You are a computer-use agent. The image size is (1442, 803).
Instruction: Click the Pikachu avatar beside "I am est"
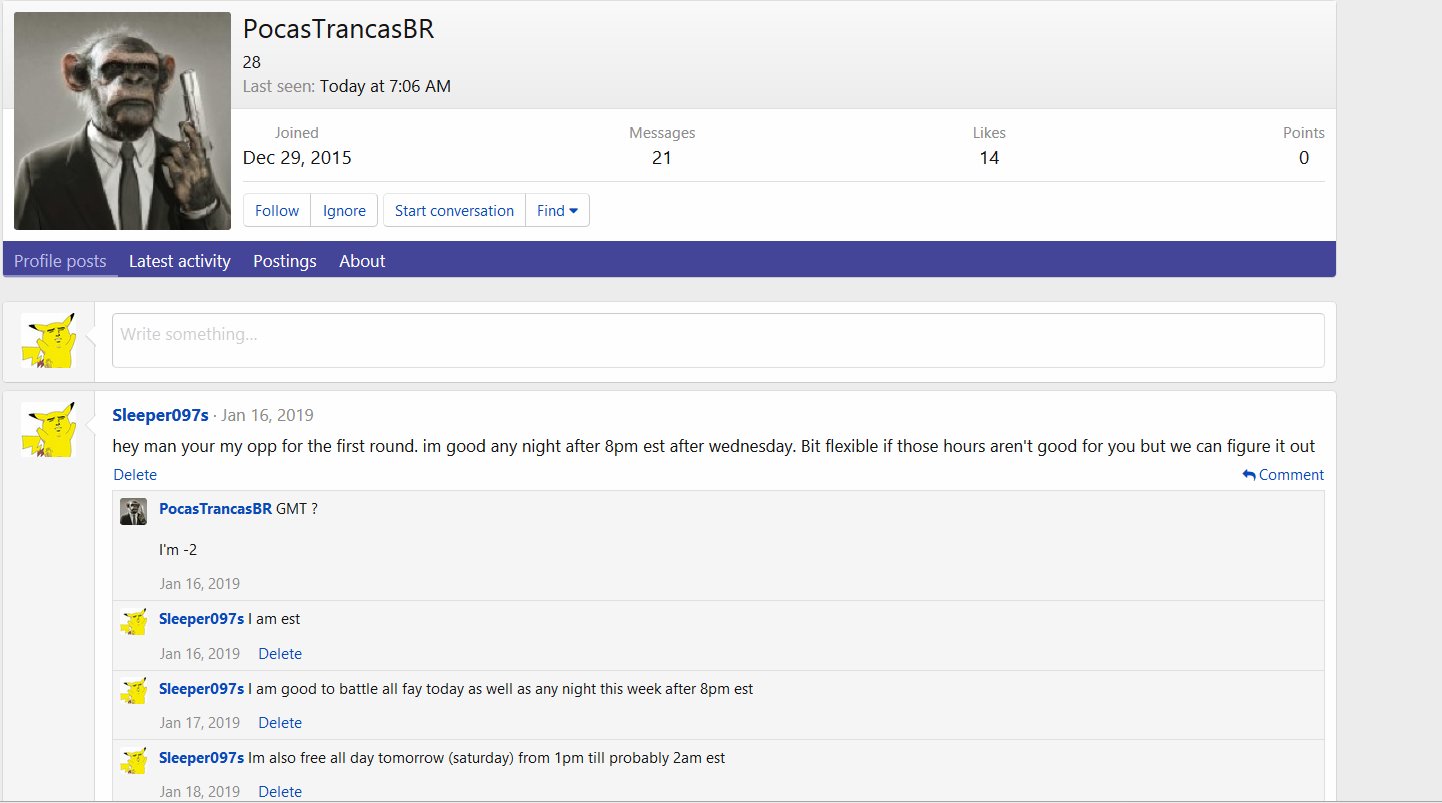tap(133, 621)
